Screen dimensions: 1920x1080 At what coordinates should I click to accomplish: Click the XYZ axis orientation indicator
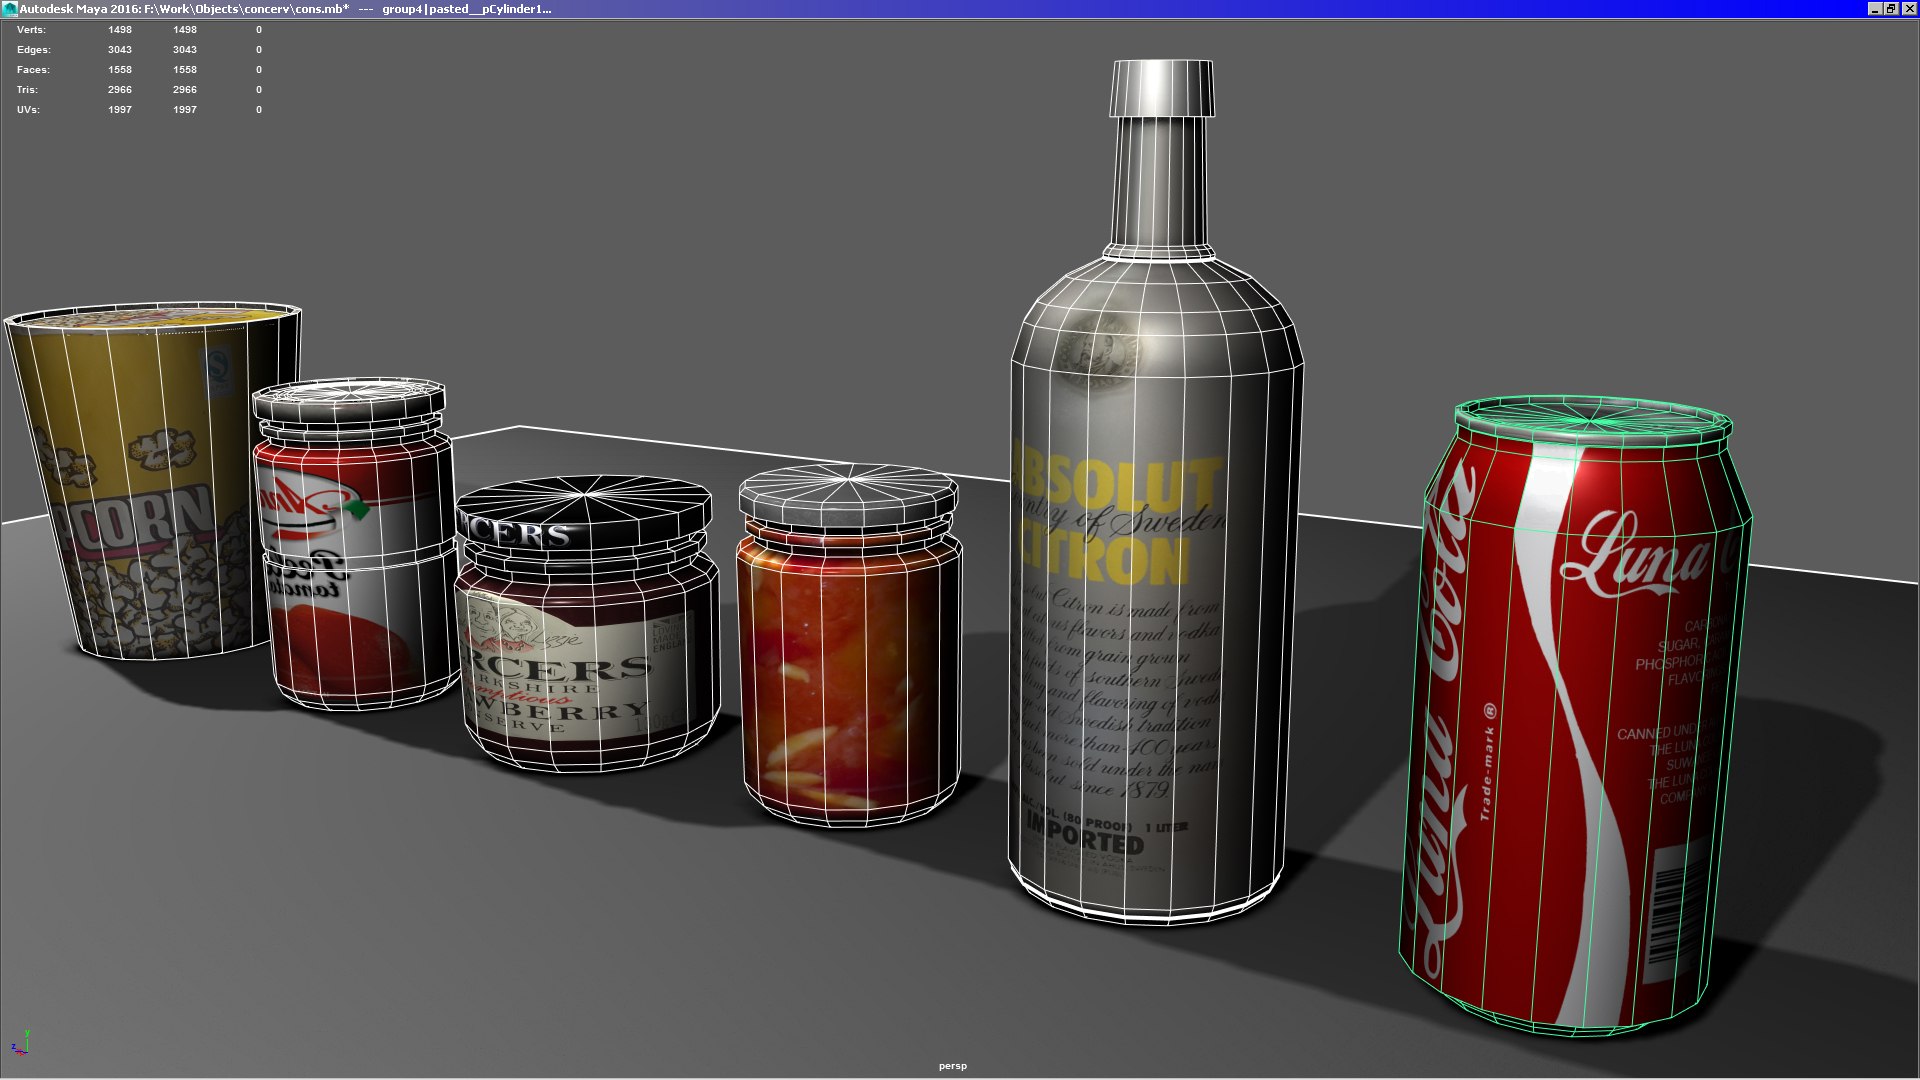[x=20, y=1043]
